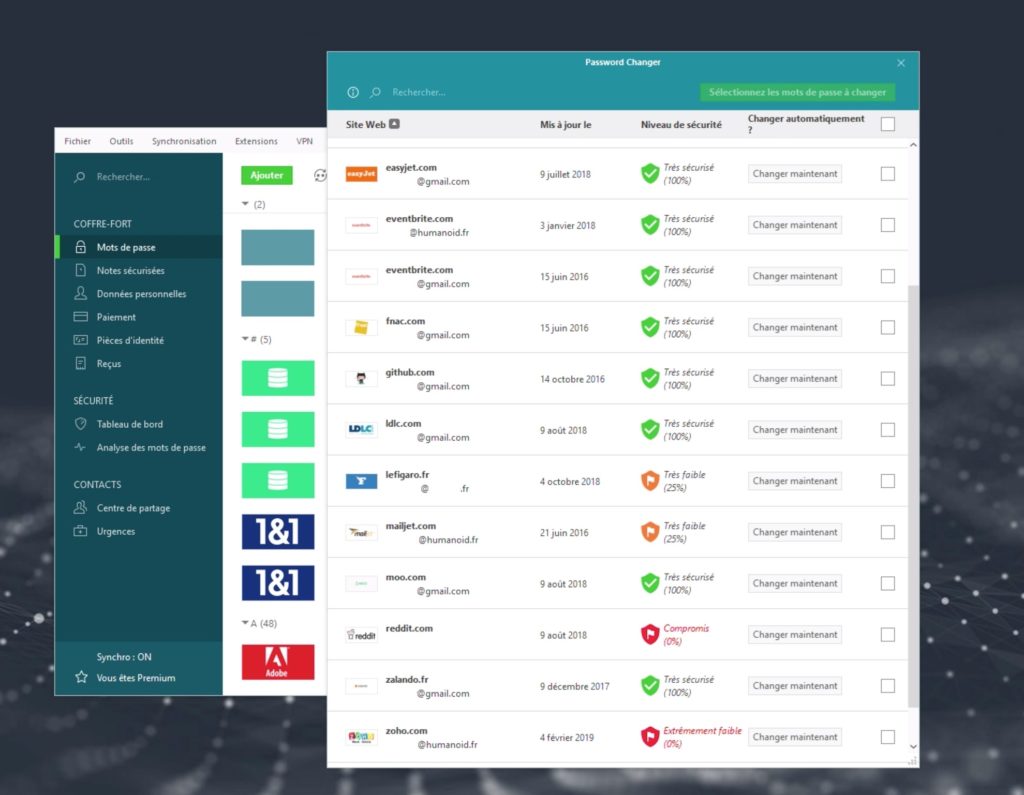Screen dimensions: 1024x795
Task: Click Changer maintenant for moo.com
Action: pyautogui.click(x=795, y=583)
